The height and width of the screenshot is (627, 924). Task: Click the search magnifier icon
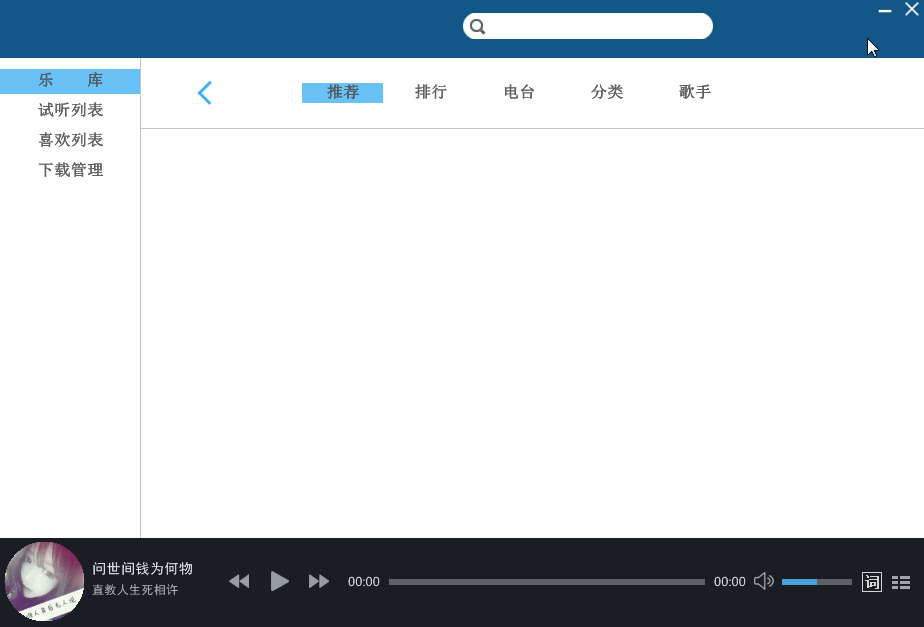pos(478,27)
